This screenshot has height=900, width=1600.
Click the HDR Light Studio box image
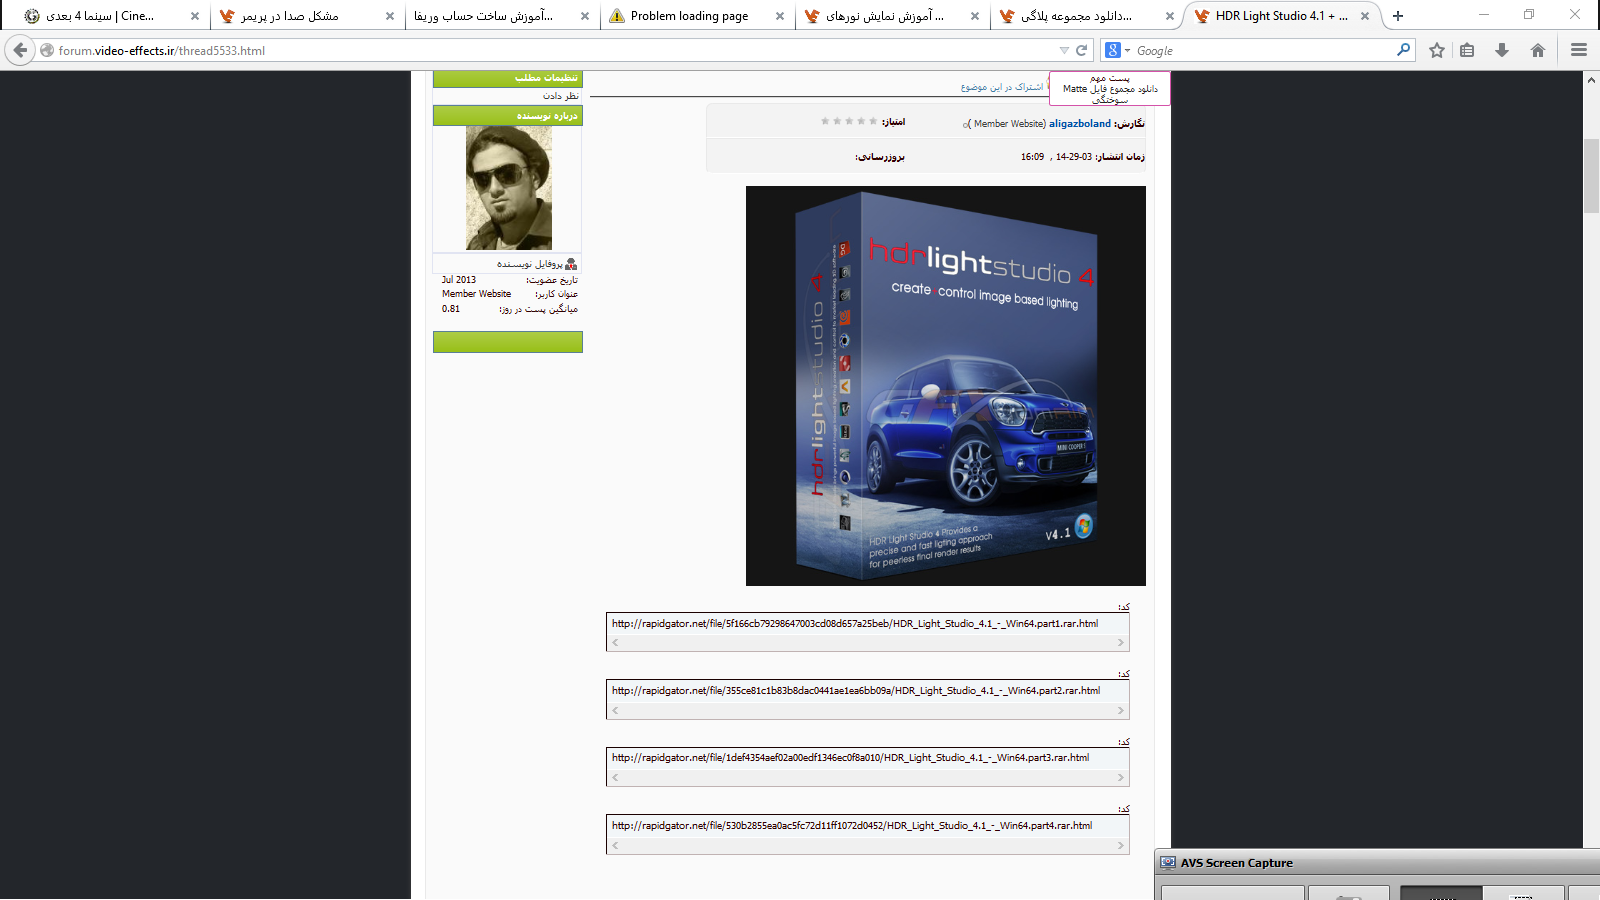(x=946, y=386)
